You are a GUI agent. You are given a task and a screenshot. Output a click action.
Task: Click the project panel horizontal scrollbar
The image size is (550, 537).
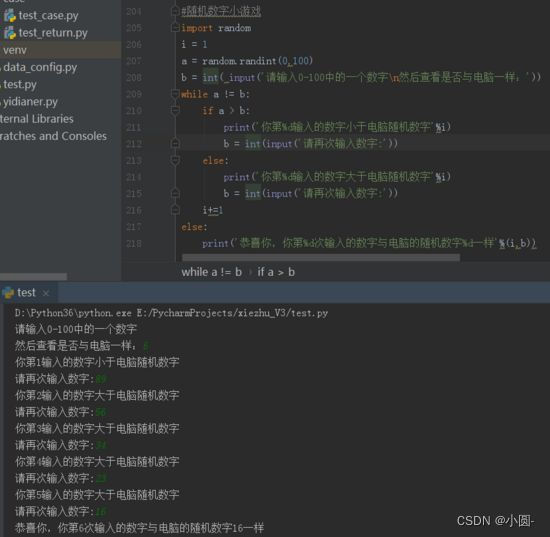33,276
